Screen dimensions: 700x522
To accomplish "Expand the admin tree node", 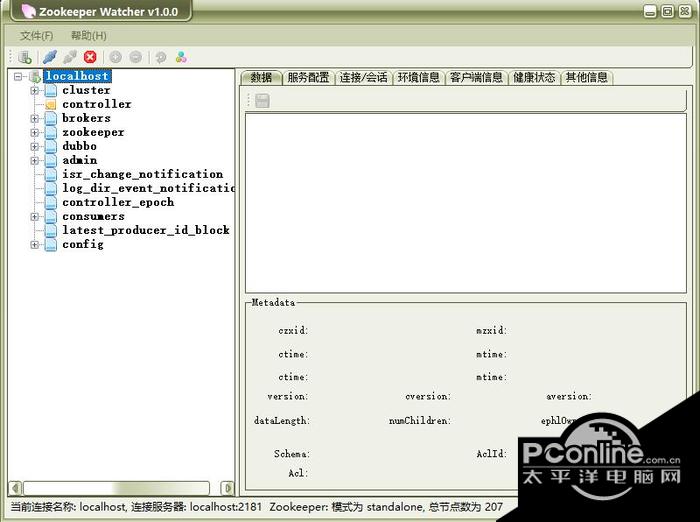I will (34, 161).
